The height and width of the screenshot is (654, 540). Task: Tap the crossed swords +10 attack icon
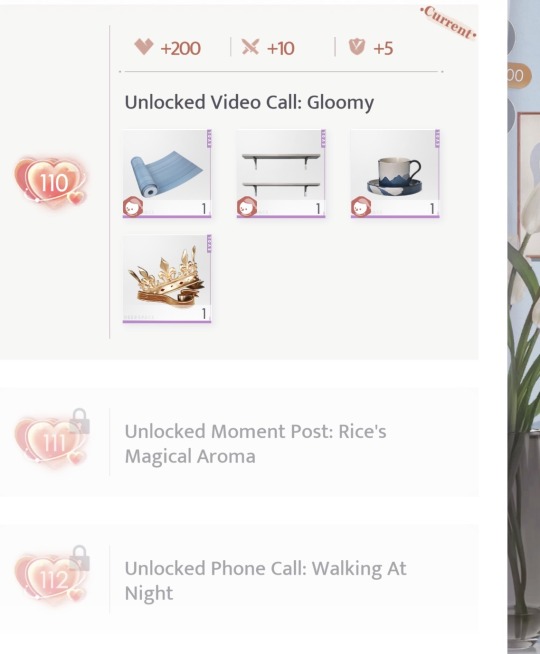[250, 47]
